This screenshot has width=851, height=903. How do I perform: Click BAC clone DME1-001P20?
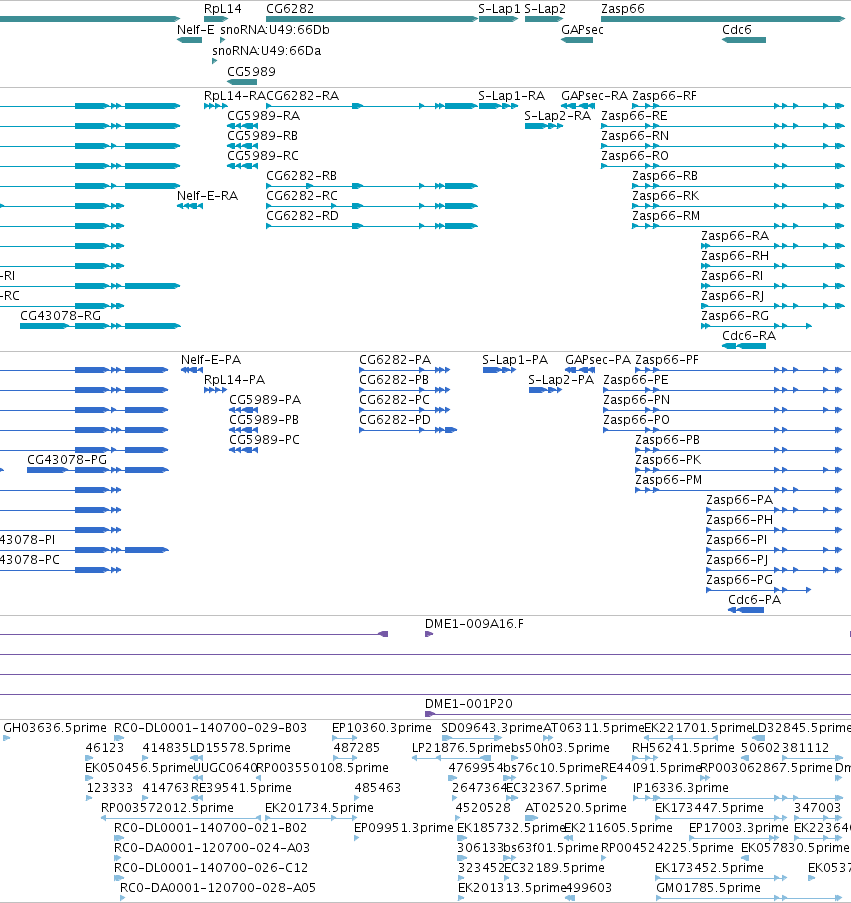468,704
